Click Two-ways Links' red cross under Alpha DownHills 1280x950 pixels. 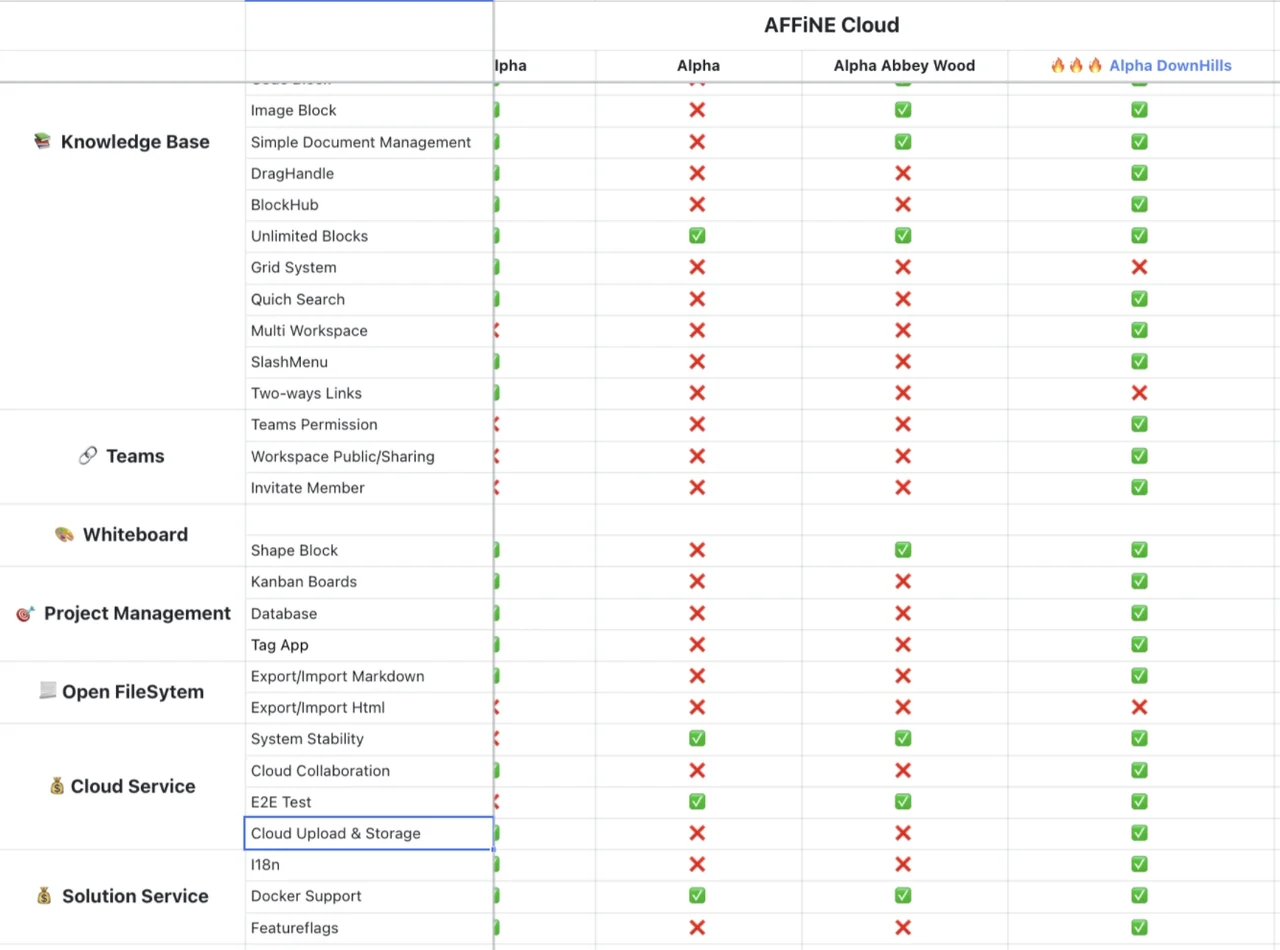pos(1139,393)
